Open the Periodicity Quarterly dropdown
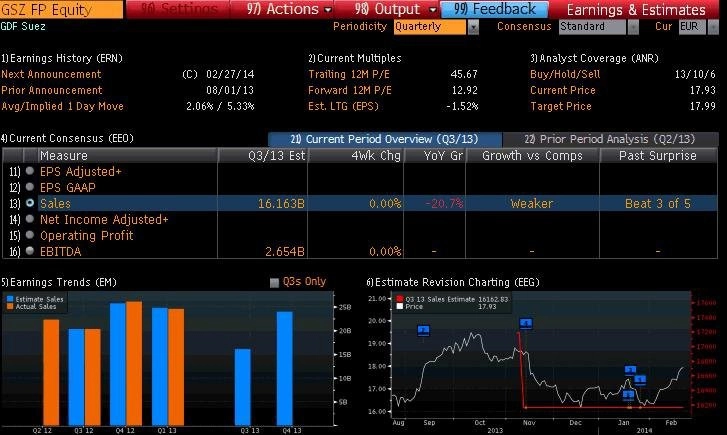Screen dimensions: 727x435 [x=473, y=27]
